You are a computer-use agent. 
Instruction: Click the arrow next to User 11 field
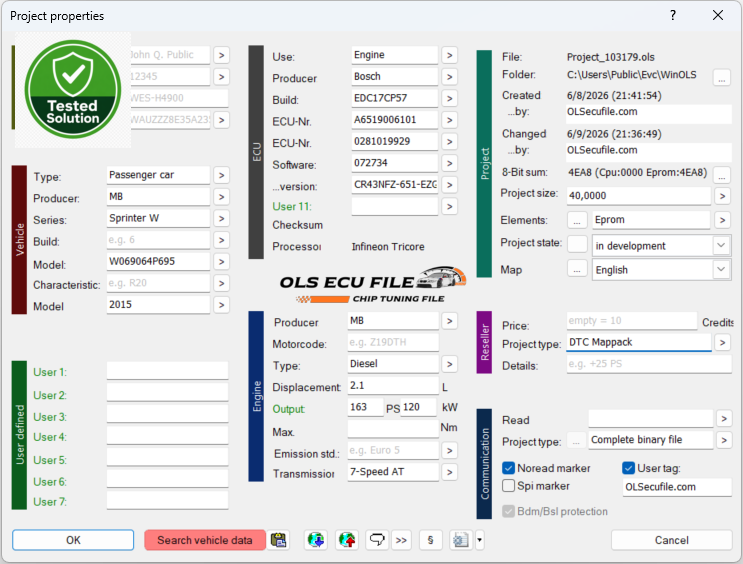449,207
